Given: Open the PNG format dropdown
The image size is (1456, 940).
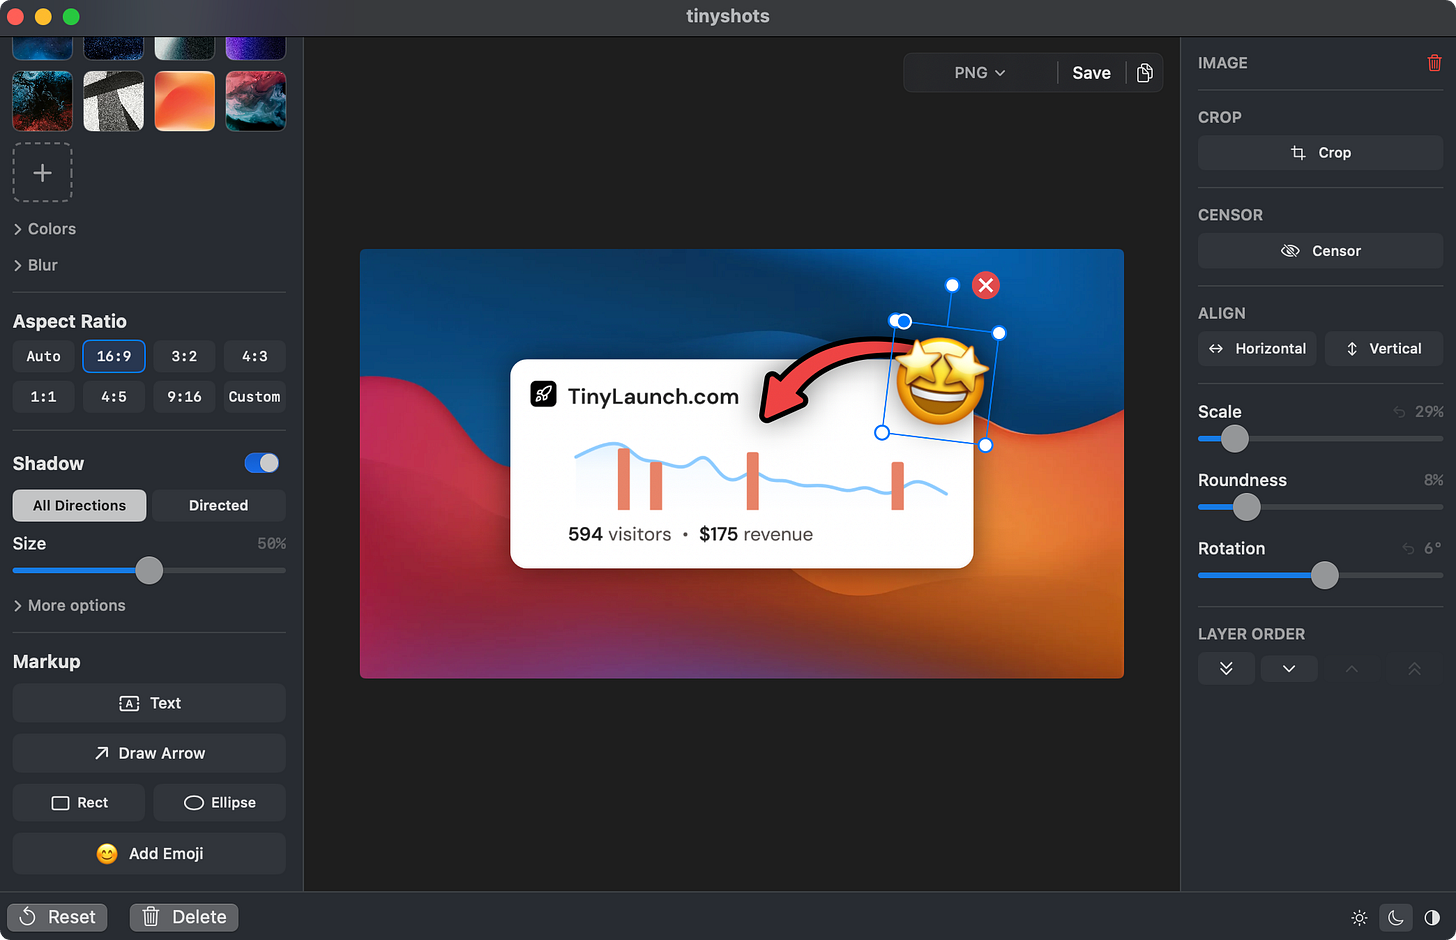Looking at the screenshot, I should 980,73.
